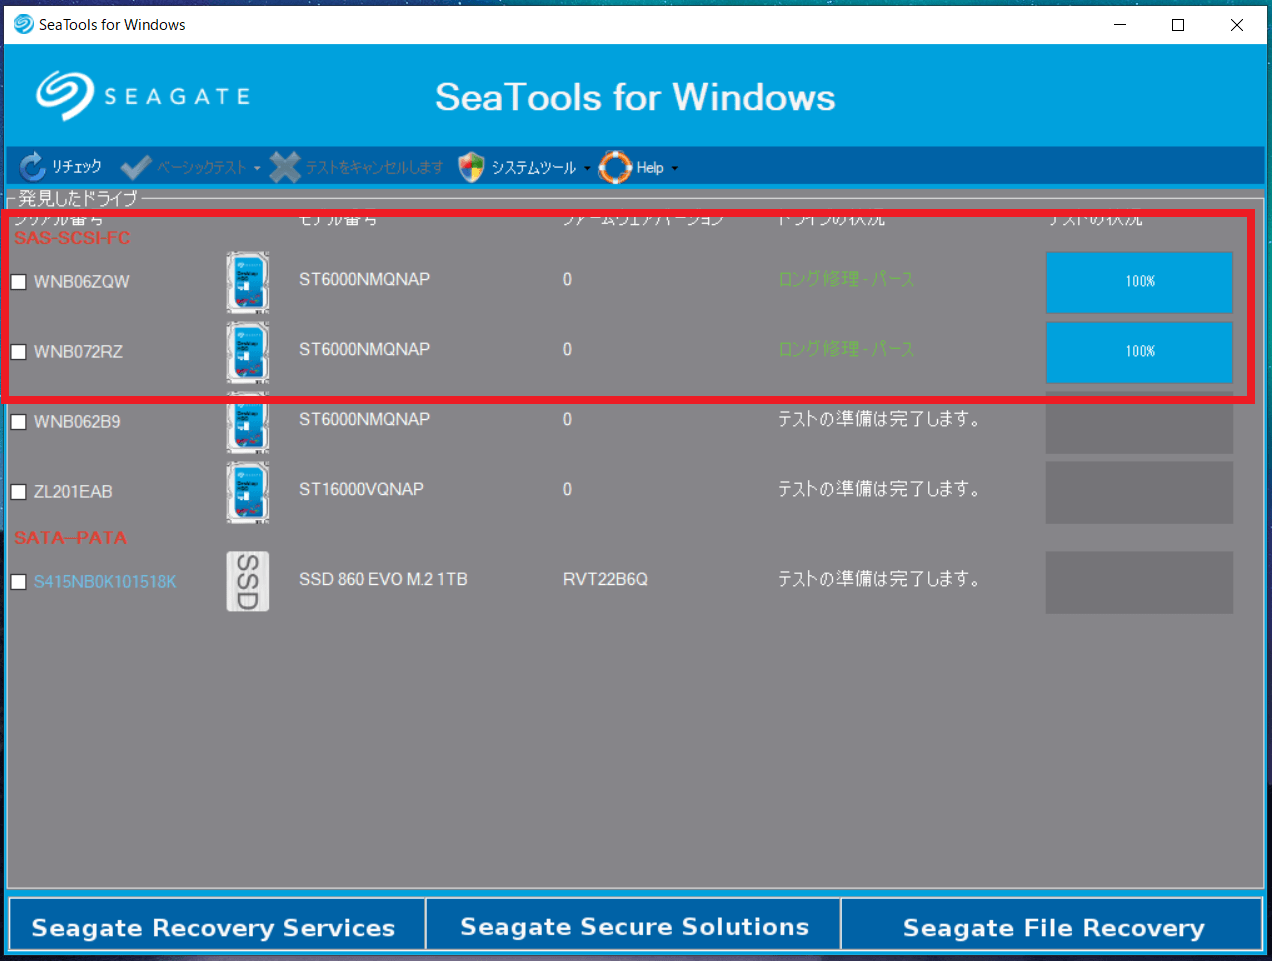Click model ST6000NMQNAP in the WNB072RZ row
The height and width of the screenshot is (961, 1272).
(x=364, y=349)
